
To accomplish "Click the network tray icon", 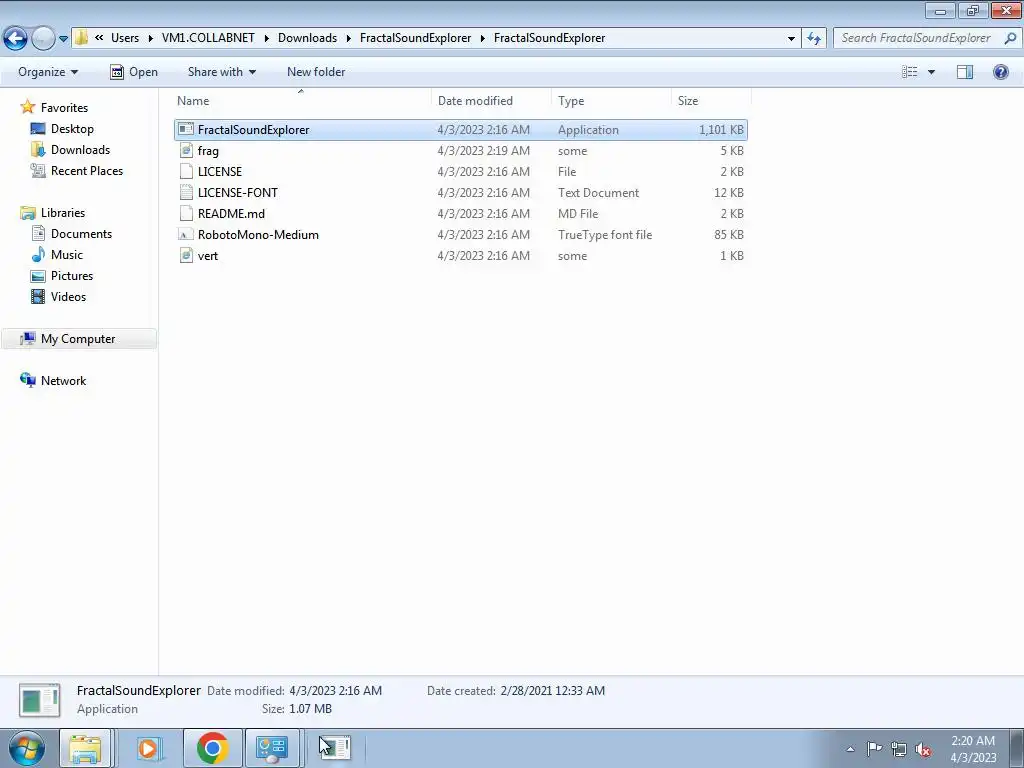I will [899, 749].
